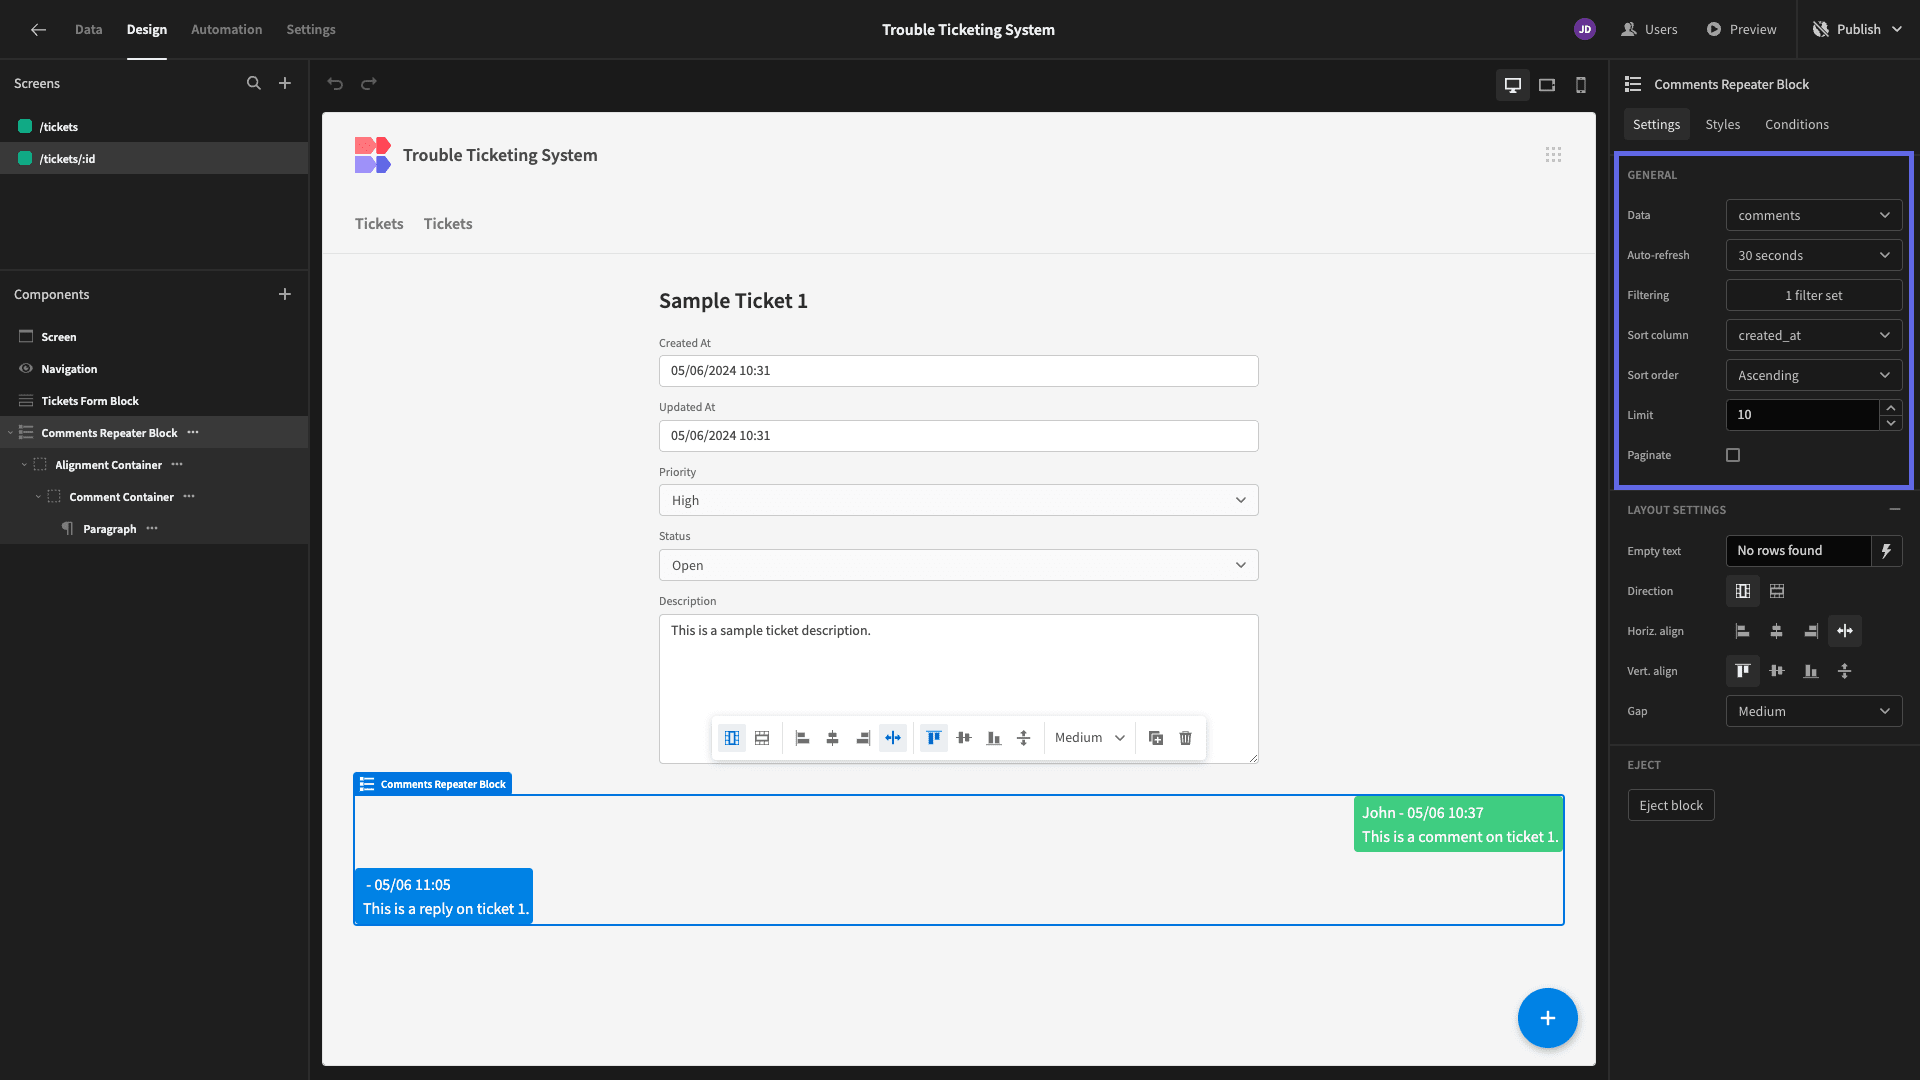
Task: Open the Auto-refresh dropdown
Action: click(1814, 255)
